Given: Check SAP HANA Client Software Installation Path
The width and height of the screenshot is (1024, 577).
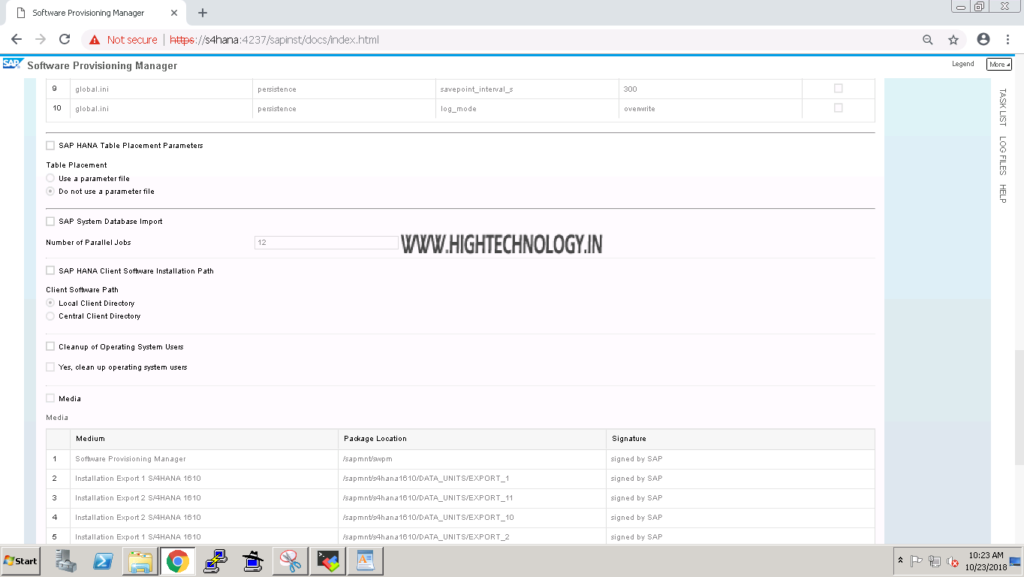Looking at the screenshot, I should coord(50,270).
